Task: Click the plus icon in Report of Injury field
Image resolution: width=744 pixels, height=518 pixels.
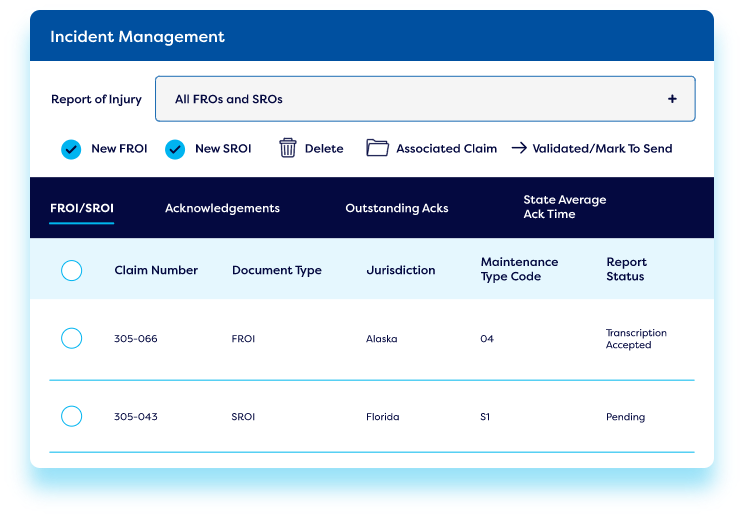Action: [672, 99]
